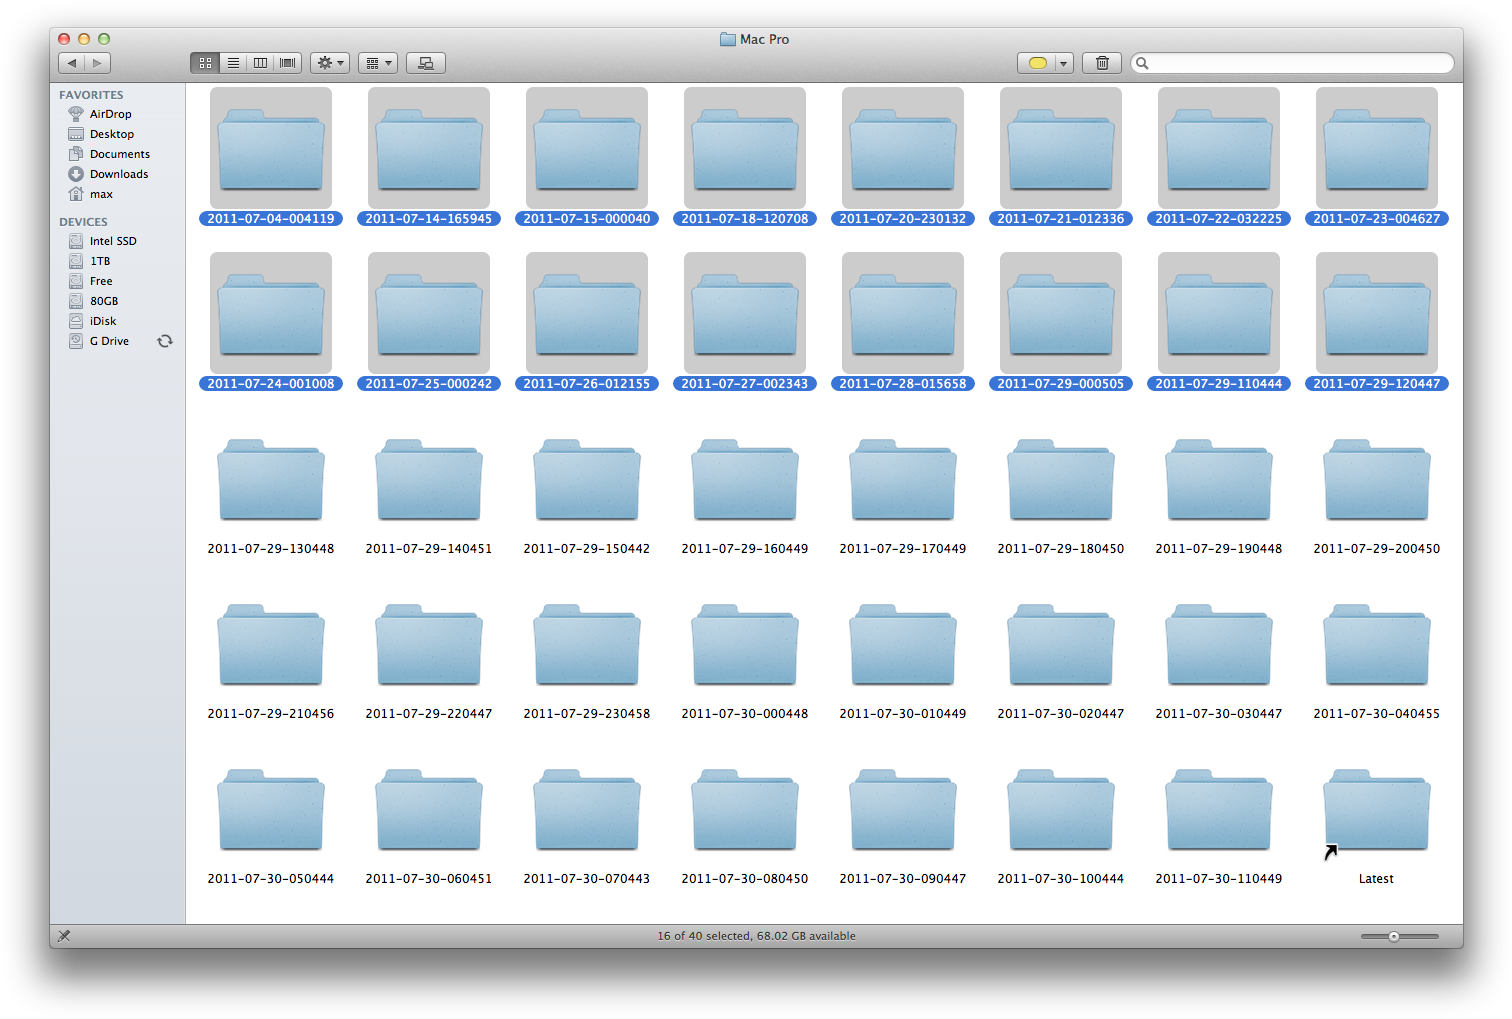Image resolution: width=1512 pixels, height=1019 pixels.
Task: Click the Trash delete toolbar icon
Action: click(x=1102, y=63)
